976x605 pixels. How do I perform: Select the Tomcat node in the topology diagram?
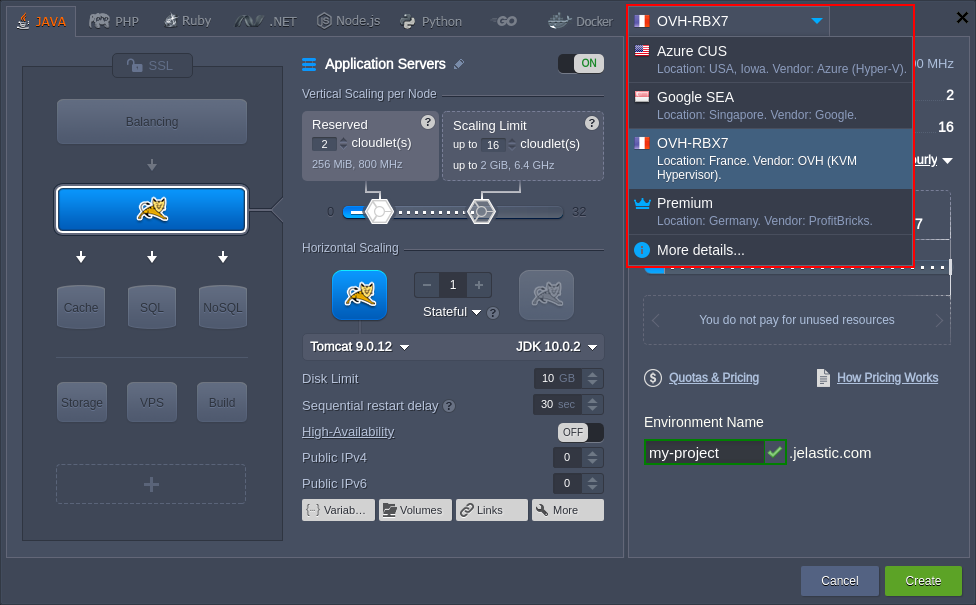(151, 210)
